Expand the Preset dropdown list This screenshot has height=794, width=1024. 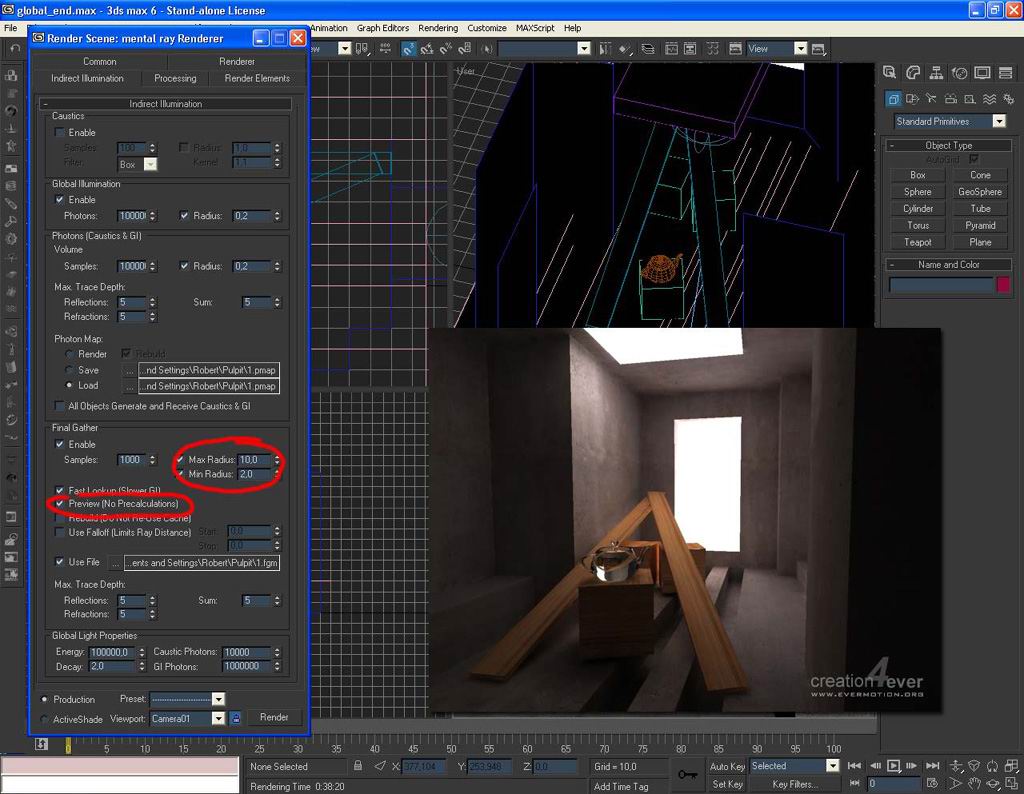[x=218, y=699]
